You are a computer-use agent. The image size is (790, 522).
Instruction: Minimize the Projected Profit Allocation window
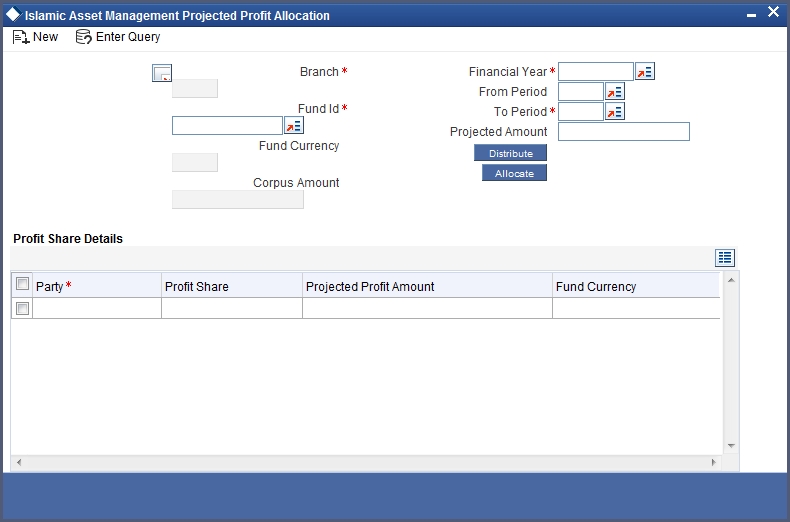pyautogui.click(x=751, y=16)
